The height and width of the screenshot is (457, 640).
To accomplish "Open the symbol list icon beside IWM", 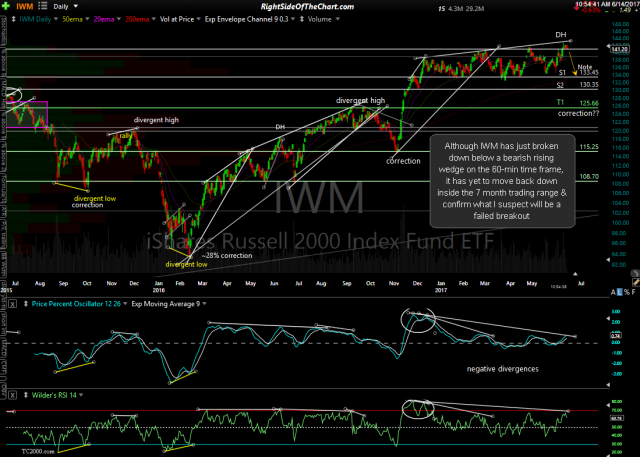I will [42, 6].
